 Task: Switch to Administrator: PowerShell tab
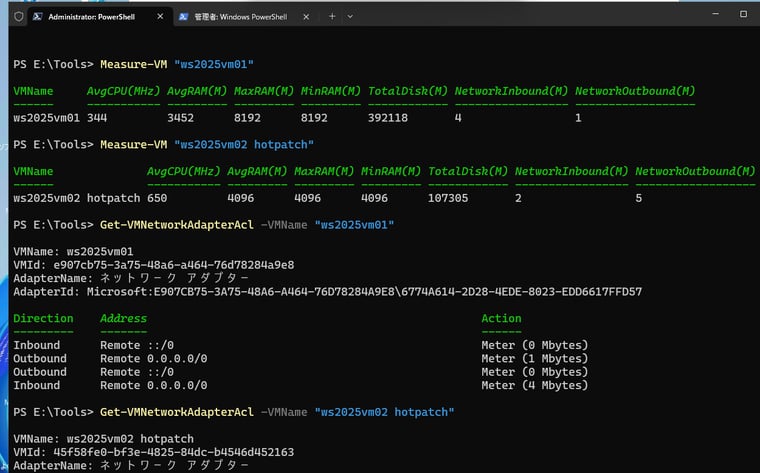[99, 16]
